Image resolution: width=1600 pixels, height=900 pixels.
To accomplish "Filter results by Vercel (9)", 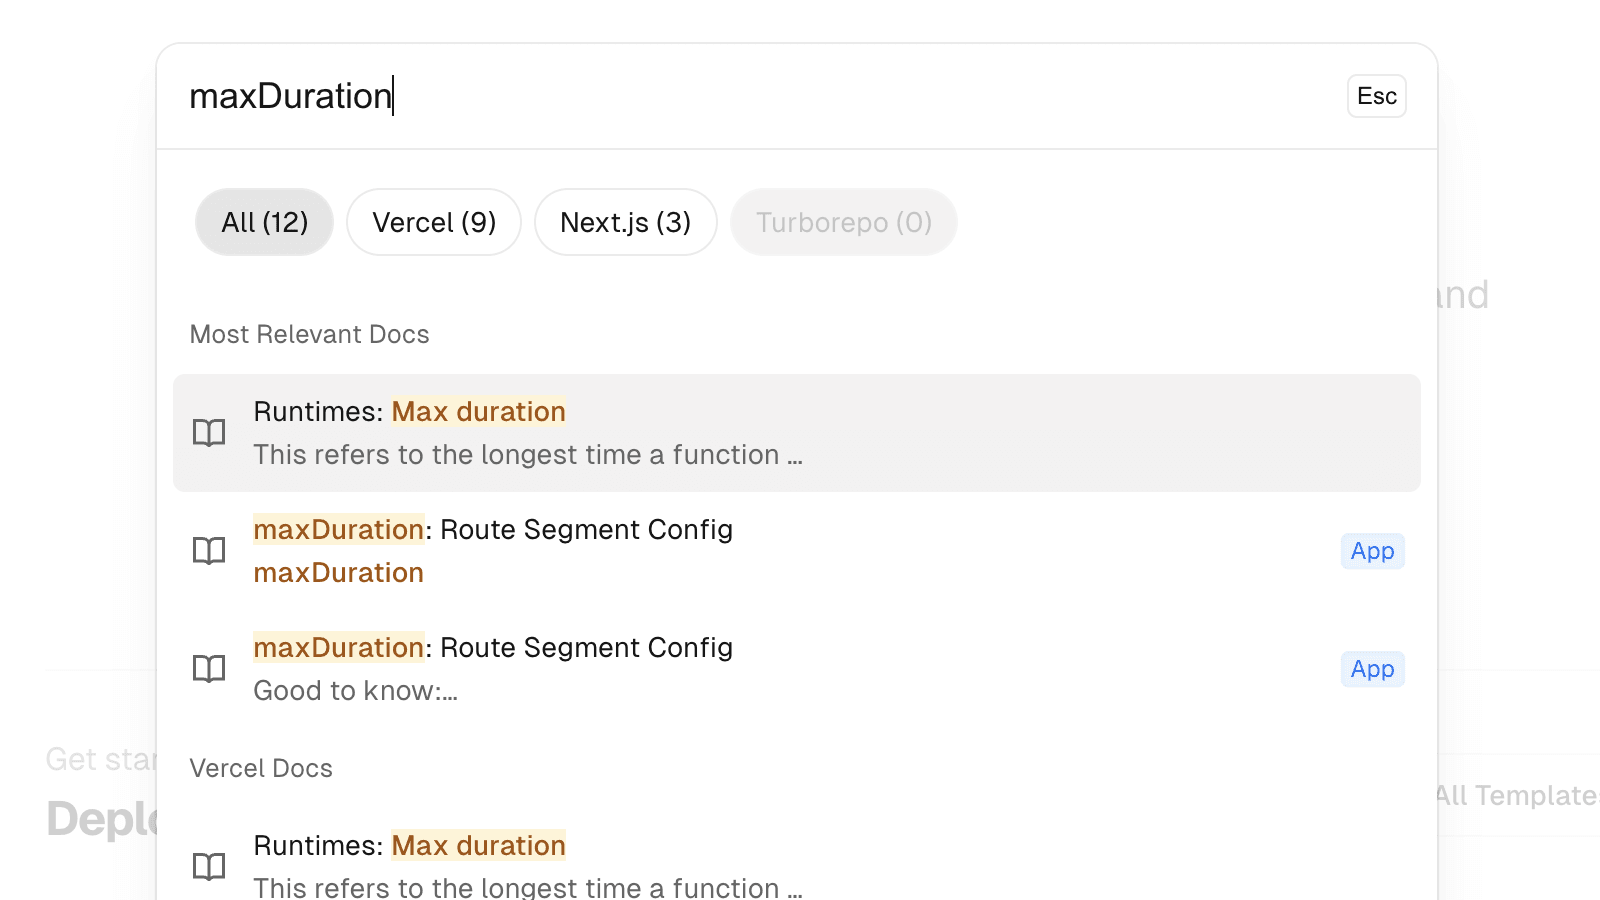I will click(x=434, y=222).
